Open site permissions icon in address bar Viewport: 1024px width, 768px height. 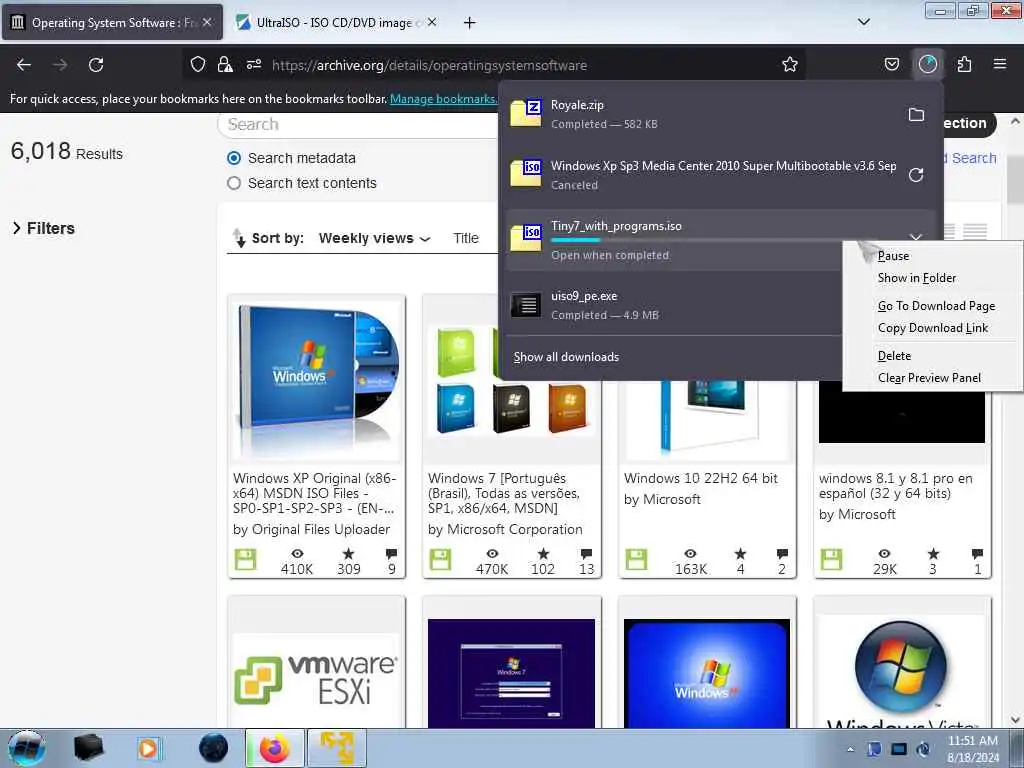point(253,64)
